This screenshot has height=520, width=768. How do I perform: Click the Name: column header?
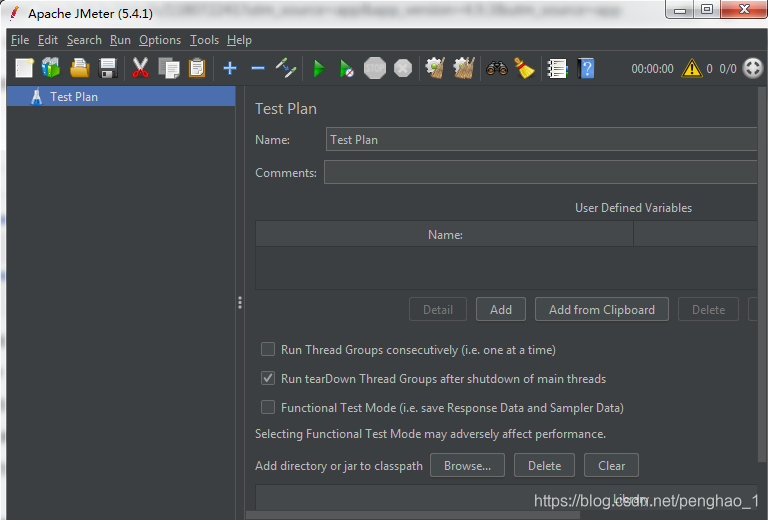coord(445,235)
